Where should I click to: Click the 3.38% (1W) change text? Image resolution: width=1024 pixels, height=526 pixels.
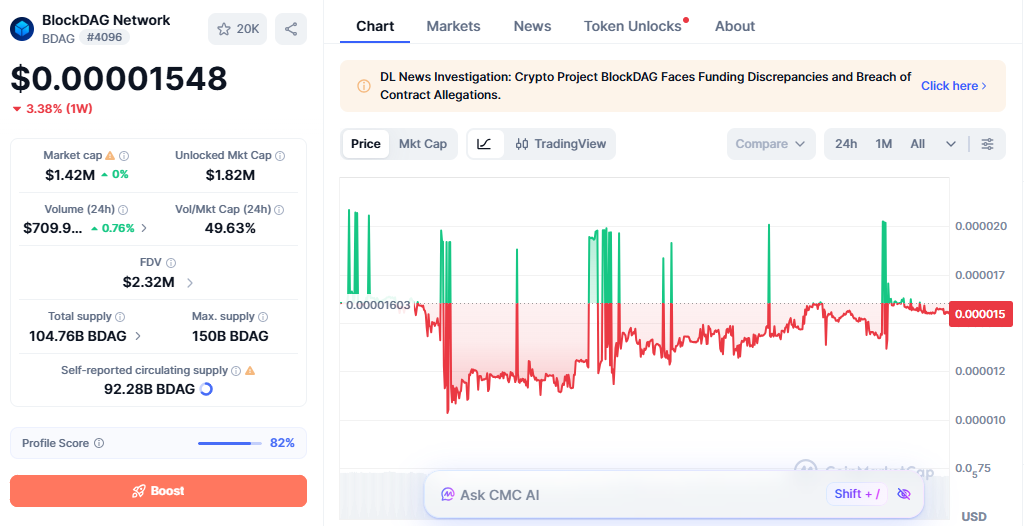click(59, 108)
